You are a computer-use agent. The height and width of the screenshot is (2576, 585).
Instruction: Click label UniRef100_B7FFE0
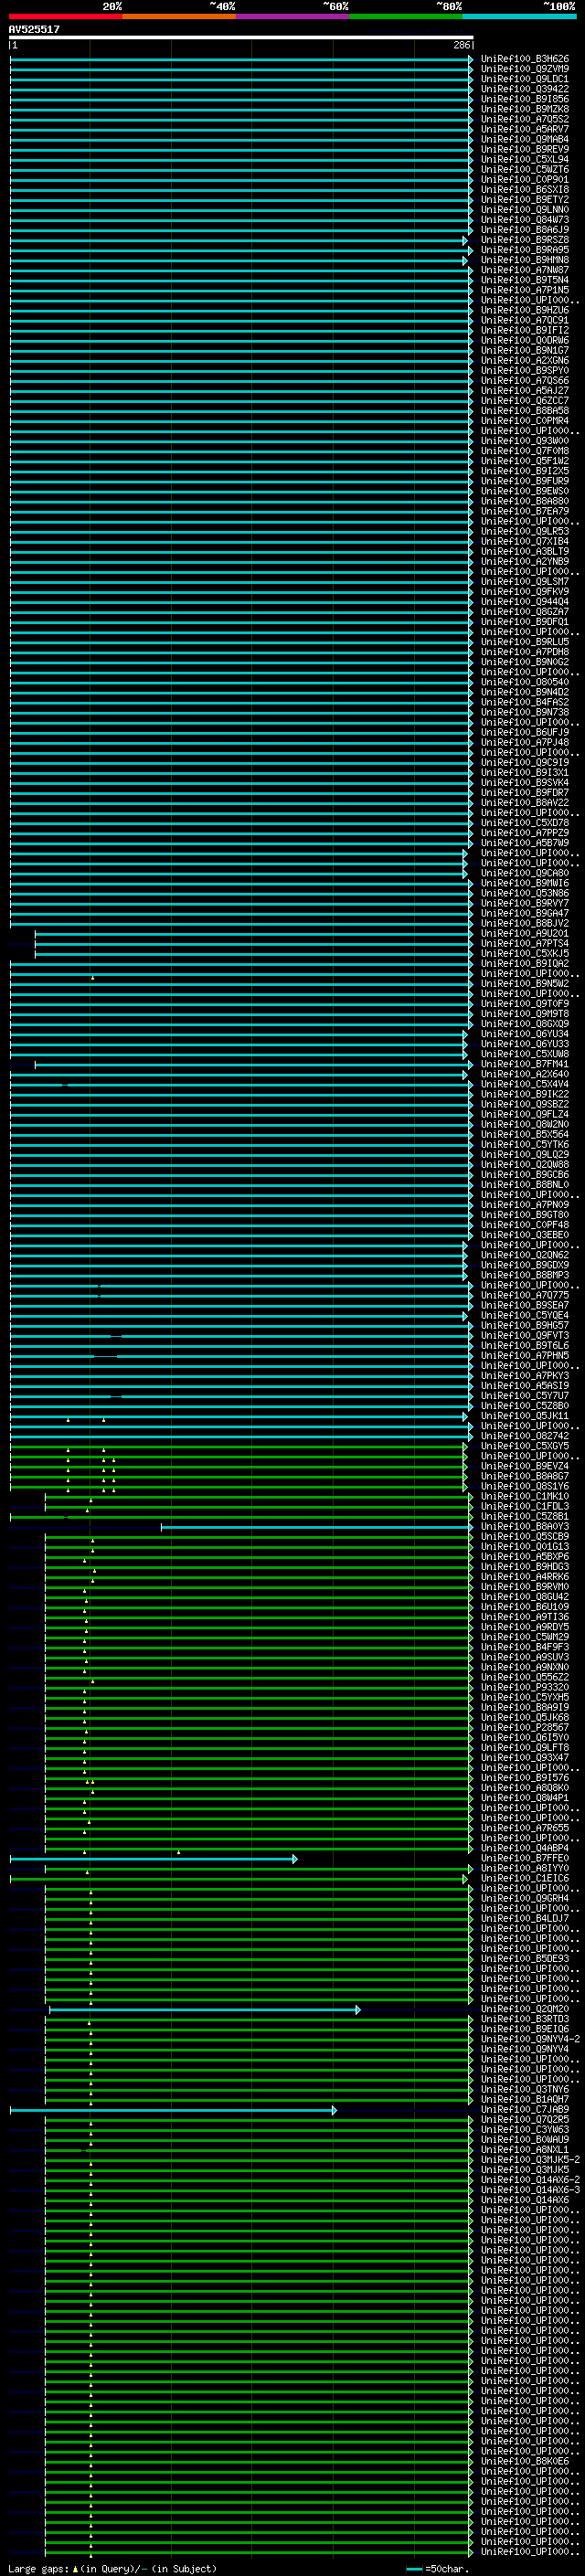(x=525, y=1858)
